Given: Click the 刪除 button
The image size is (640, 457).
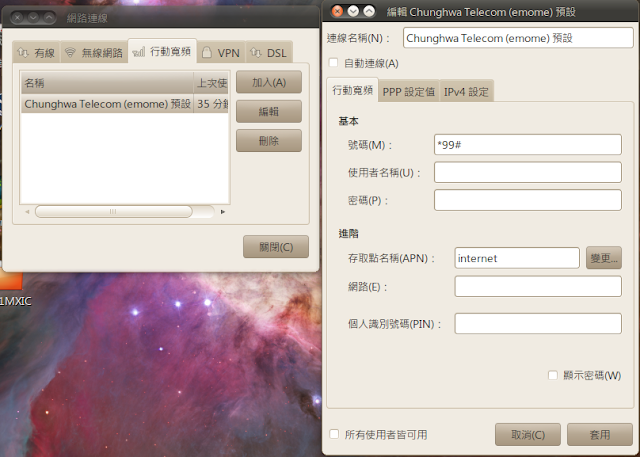Looking at the screenshot, I should tap(269, 141).
